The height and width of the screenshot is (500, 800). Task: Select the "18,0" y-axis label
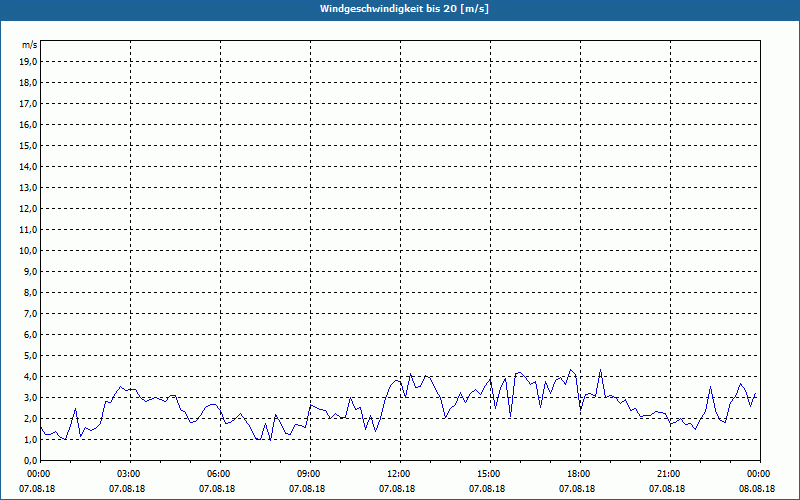[29, 83]
